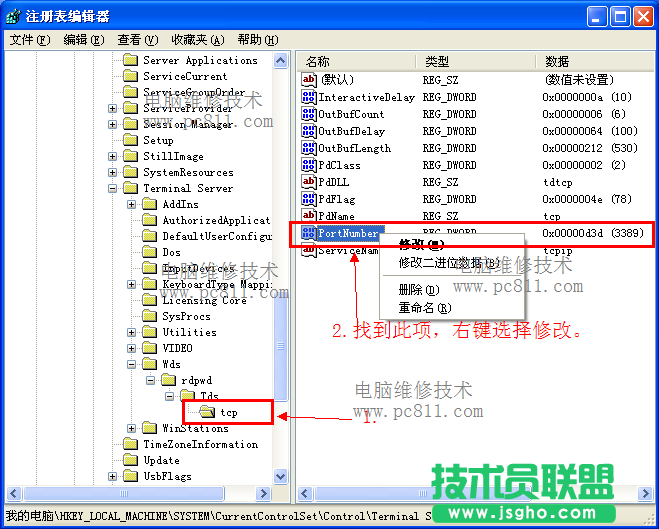The height and width of the screenshot is (529, 659).
Task: Click the WinStations folder icon
Action: point(149,428)
